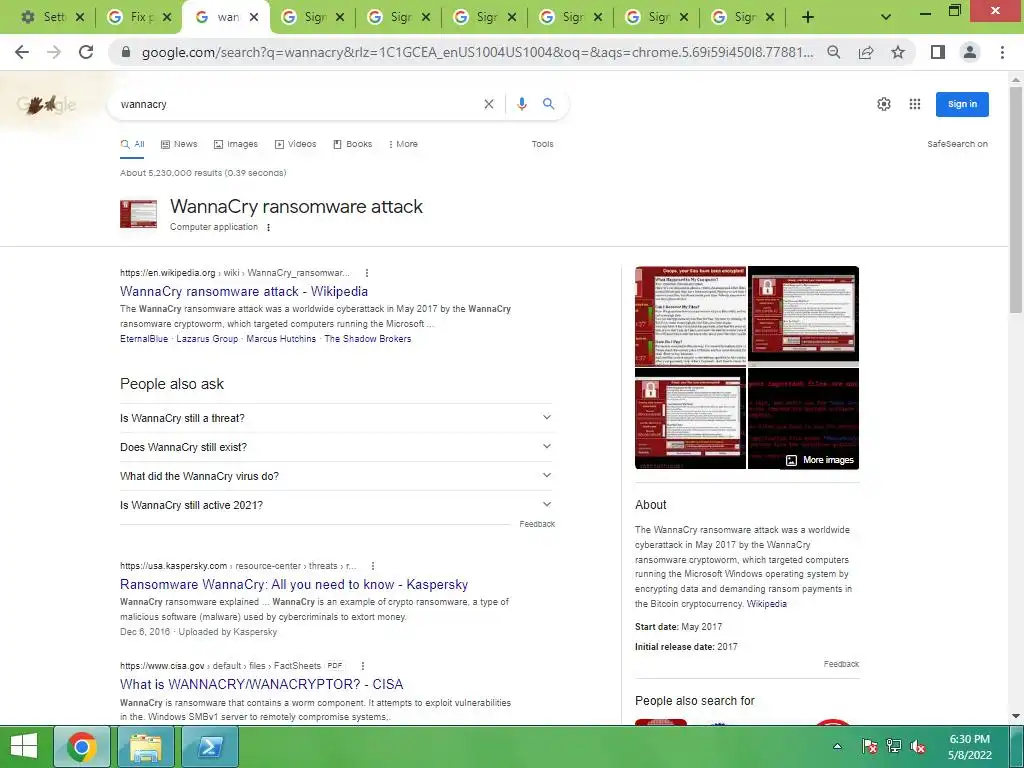Click the SafeSearch on label
This screenshot has width=1024, height=768.
click(957, 144)
